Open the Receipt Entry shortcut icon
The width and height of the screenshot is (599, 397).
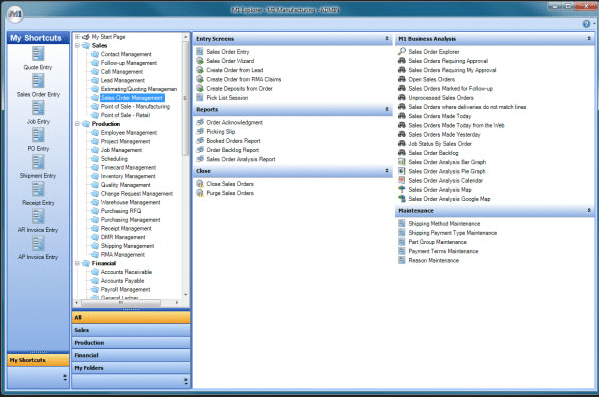pyautogui.click(x=38, y=190)
